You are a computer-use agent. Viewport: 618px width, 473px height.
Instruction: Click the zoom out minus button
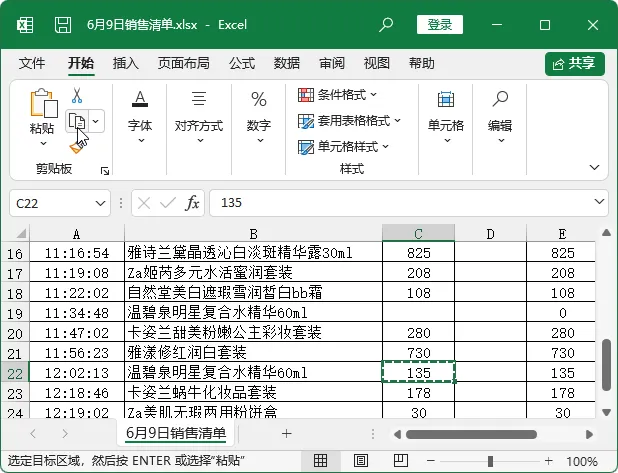[431, 461]
